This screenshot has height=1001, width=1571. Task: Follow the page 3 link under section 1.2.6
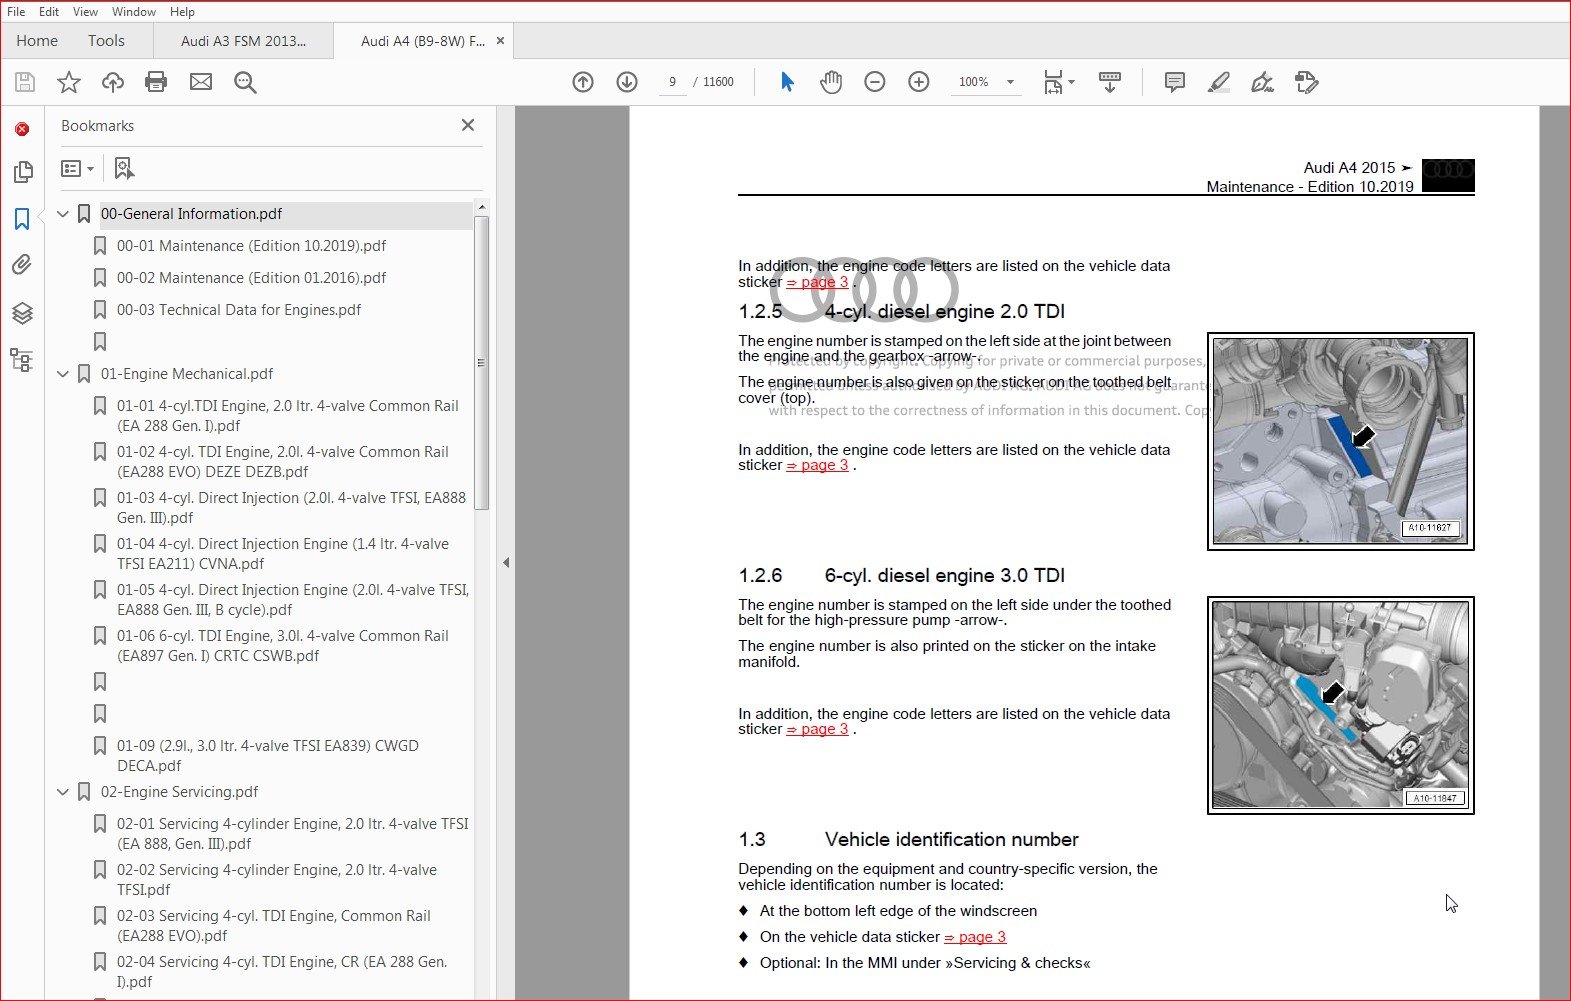pyautogui.click(x=817, y=729)
